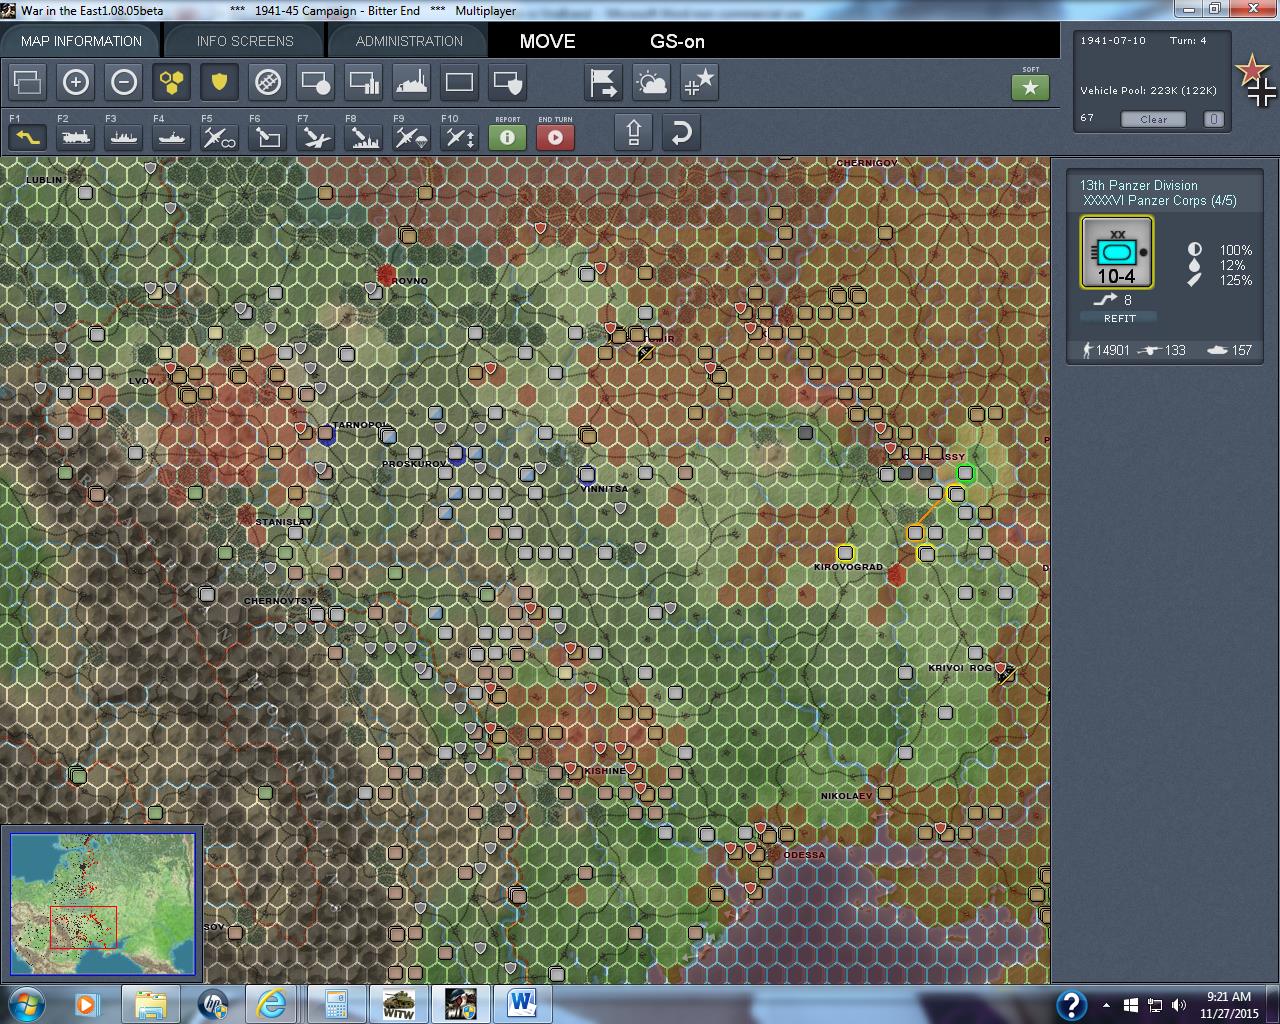This screenshot has height=1024, width=1280.
Task: Toggle the hex grid display
Action: coord(172,82)
